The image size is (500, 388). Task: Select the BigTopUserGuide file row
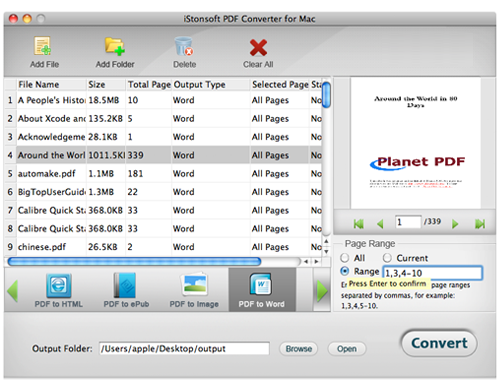[163, 192]
